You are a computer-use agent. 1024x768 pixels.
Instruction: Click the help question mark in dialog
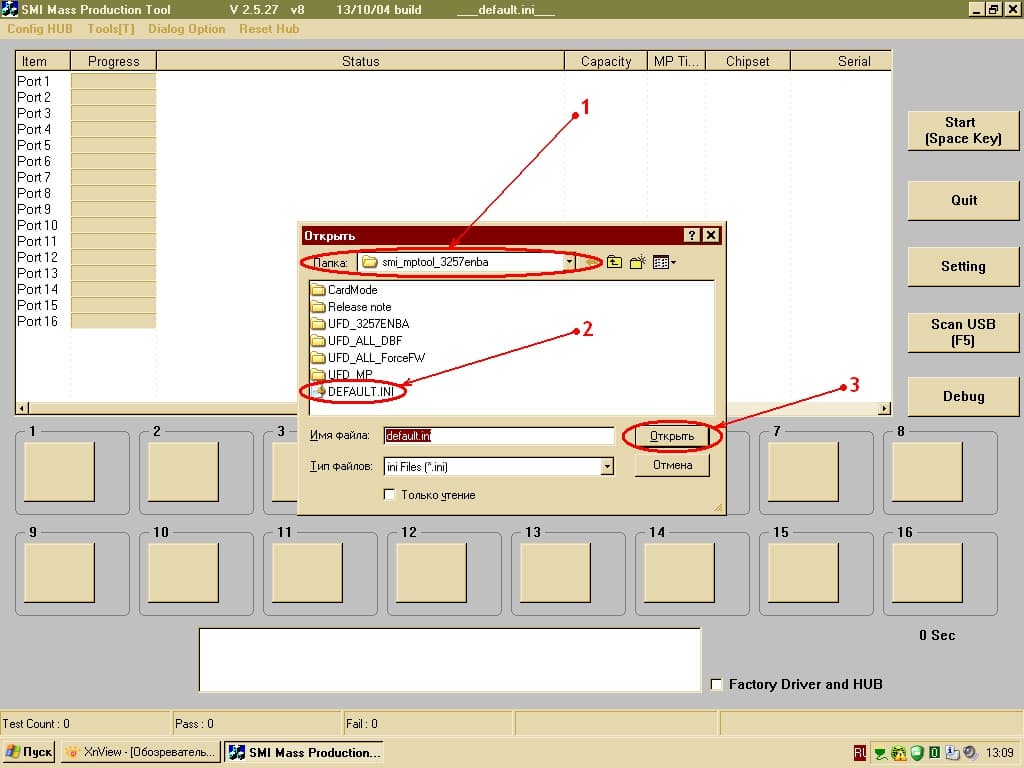[x=692, y=235]
